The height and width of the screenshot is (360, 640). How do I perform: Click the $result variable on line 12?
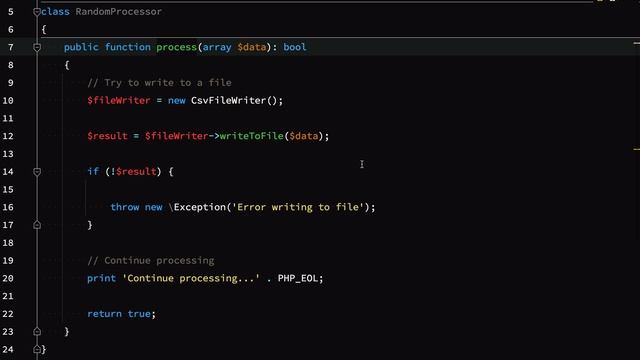point(107,136)
